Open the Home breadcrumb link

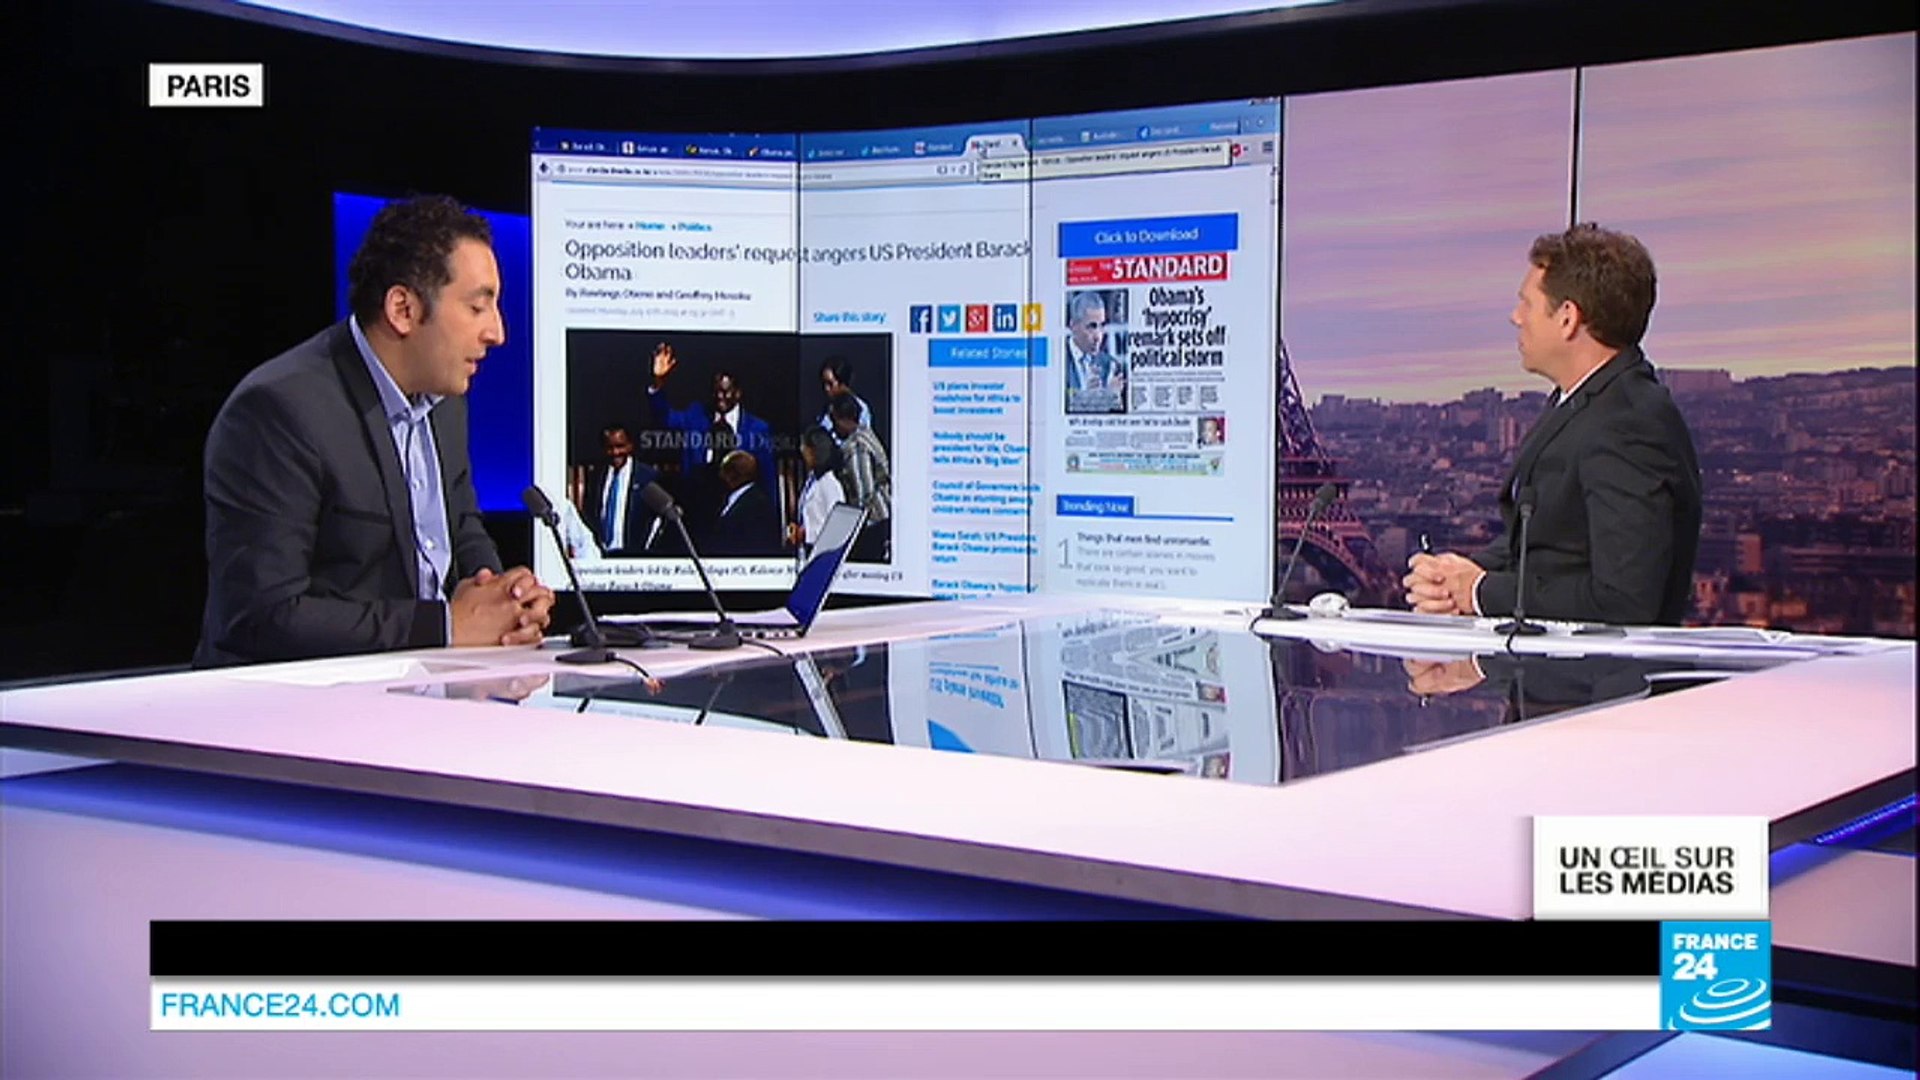650,226
